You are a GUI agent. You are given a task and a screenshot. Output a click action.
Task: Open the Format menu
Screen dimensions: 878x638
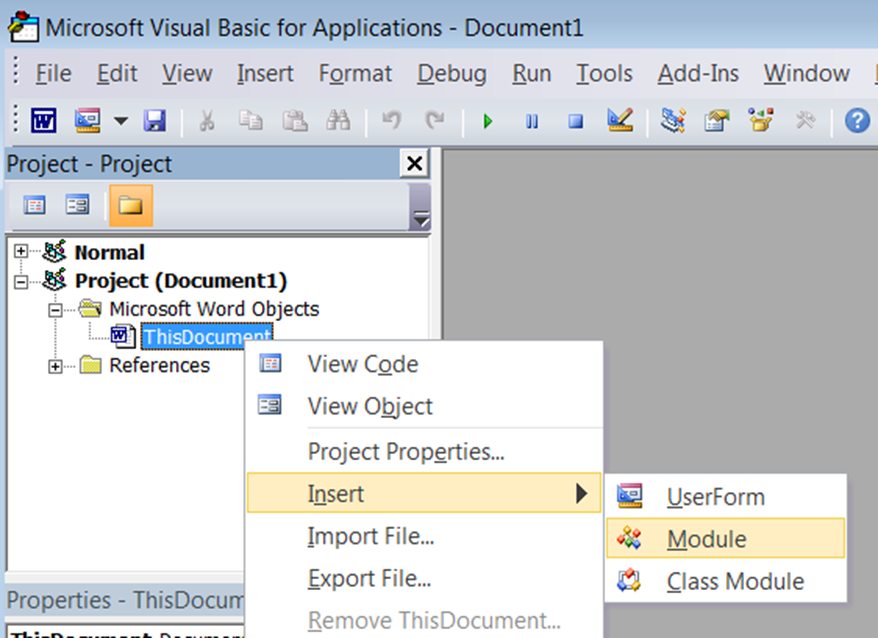click(355, 73)
